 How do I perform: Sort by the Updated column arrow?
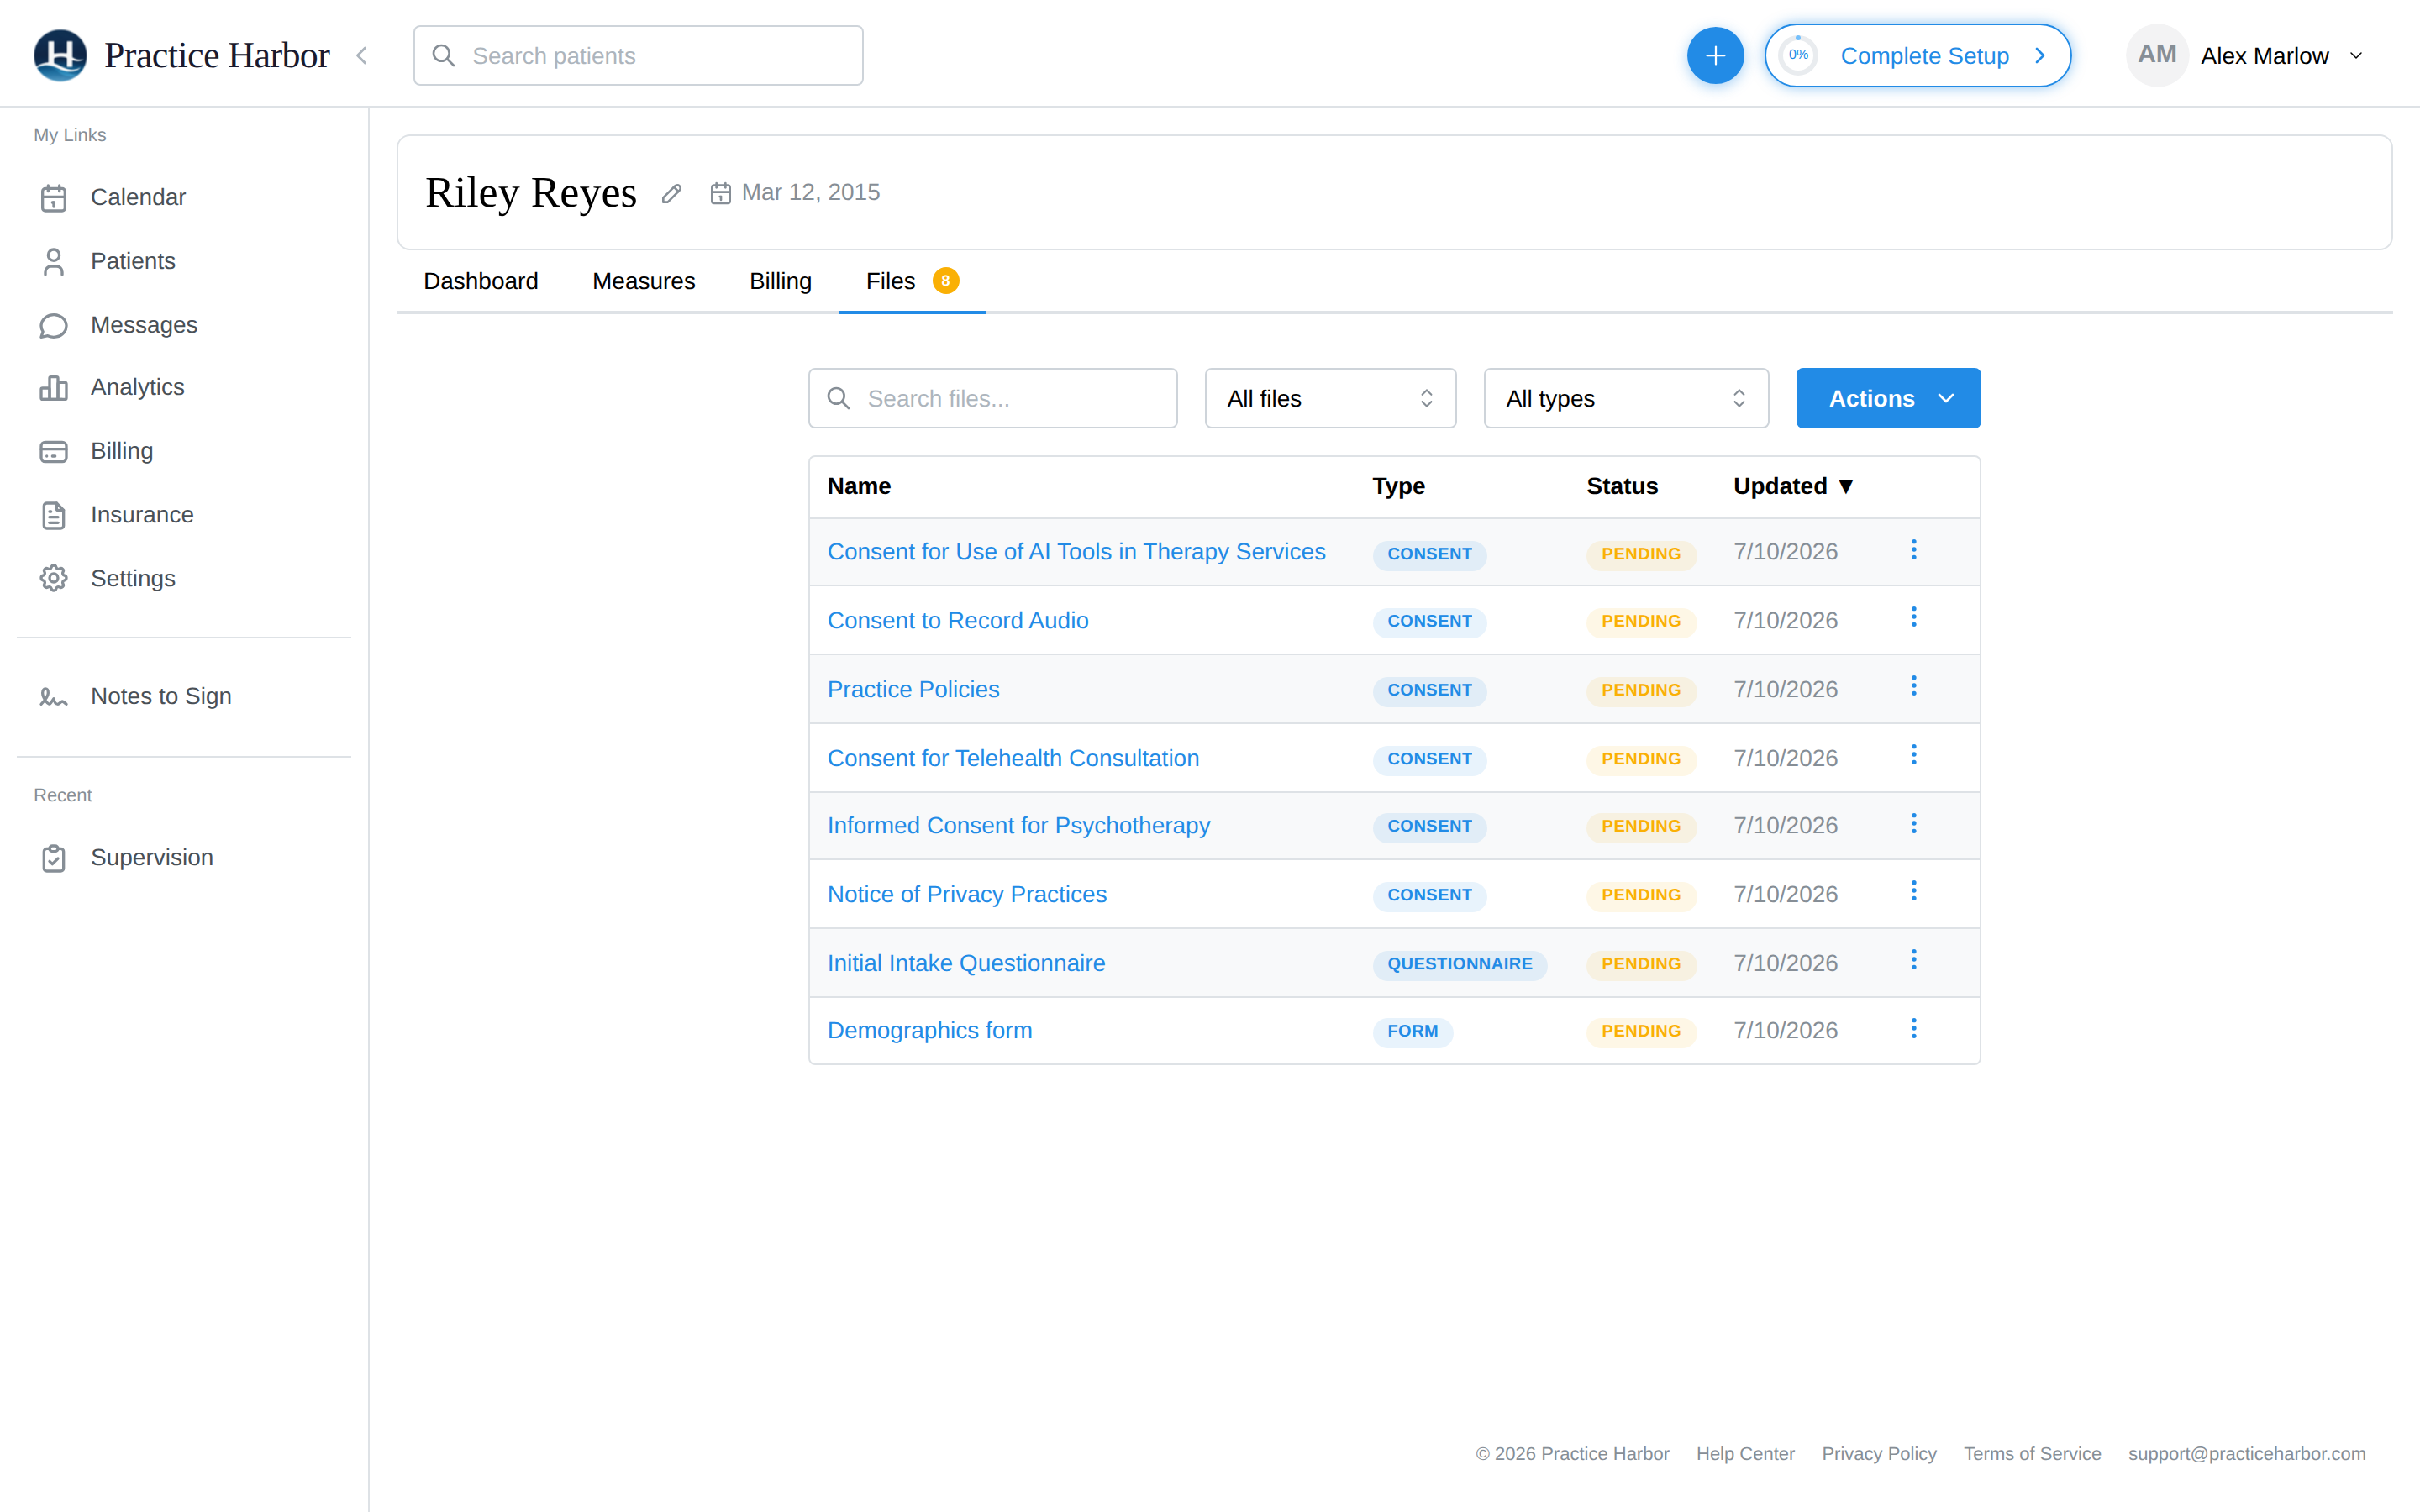tap(1846, 486)
